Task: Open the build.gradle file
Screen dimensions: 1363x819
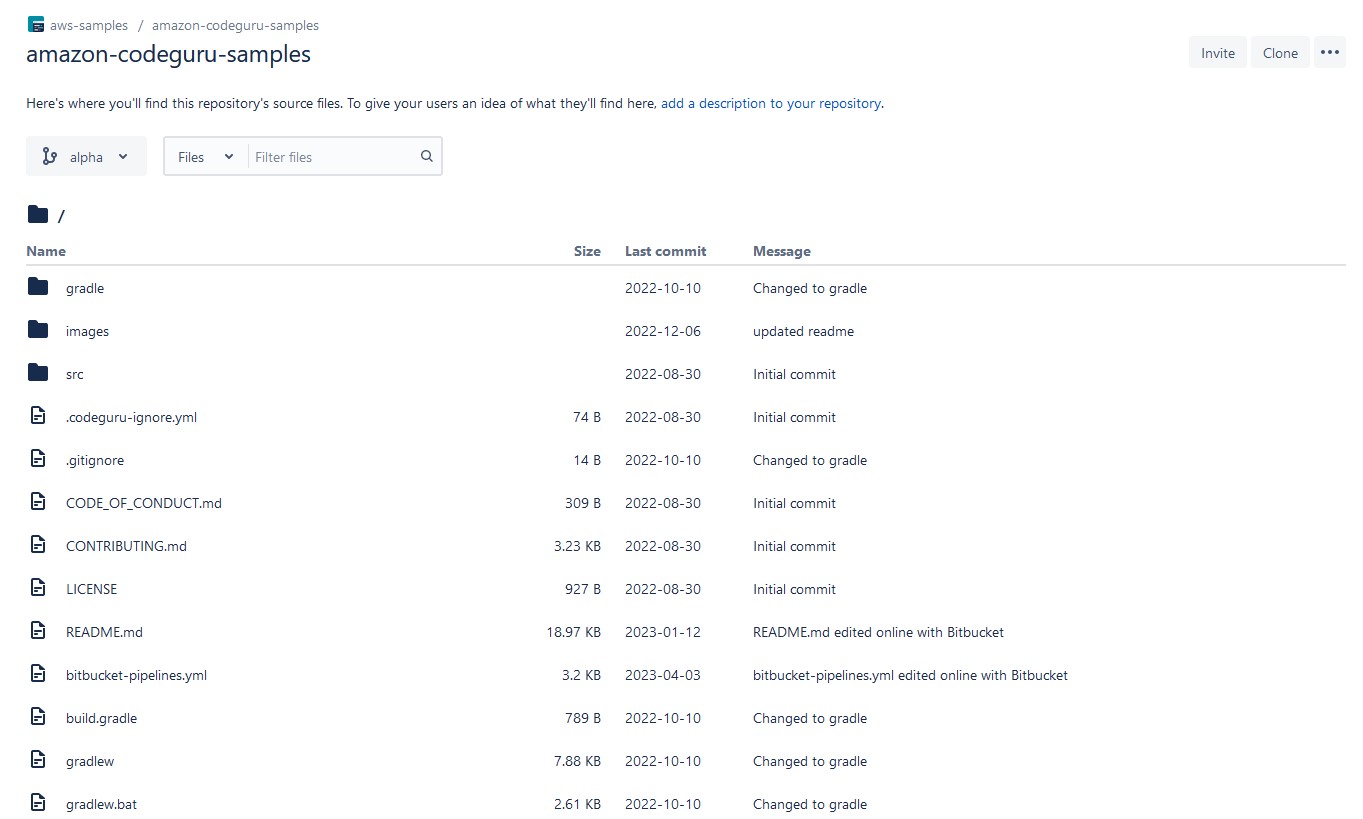Action: click(101, 718)
